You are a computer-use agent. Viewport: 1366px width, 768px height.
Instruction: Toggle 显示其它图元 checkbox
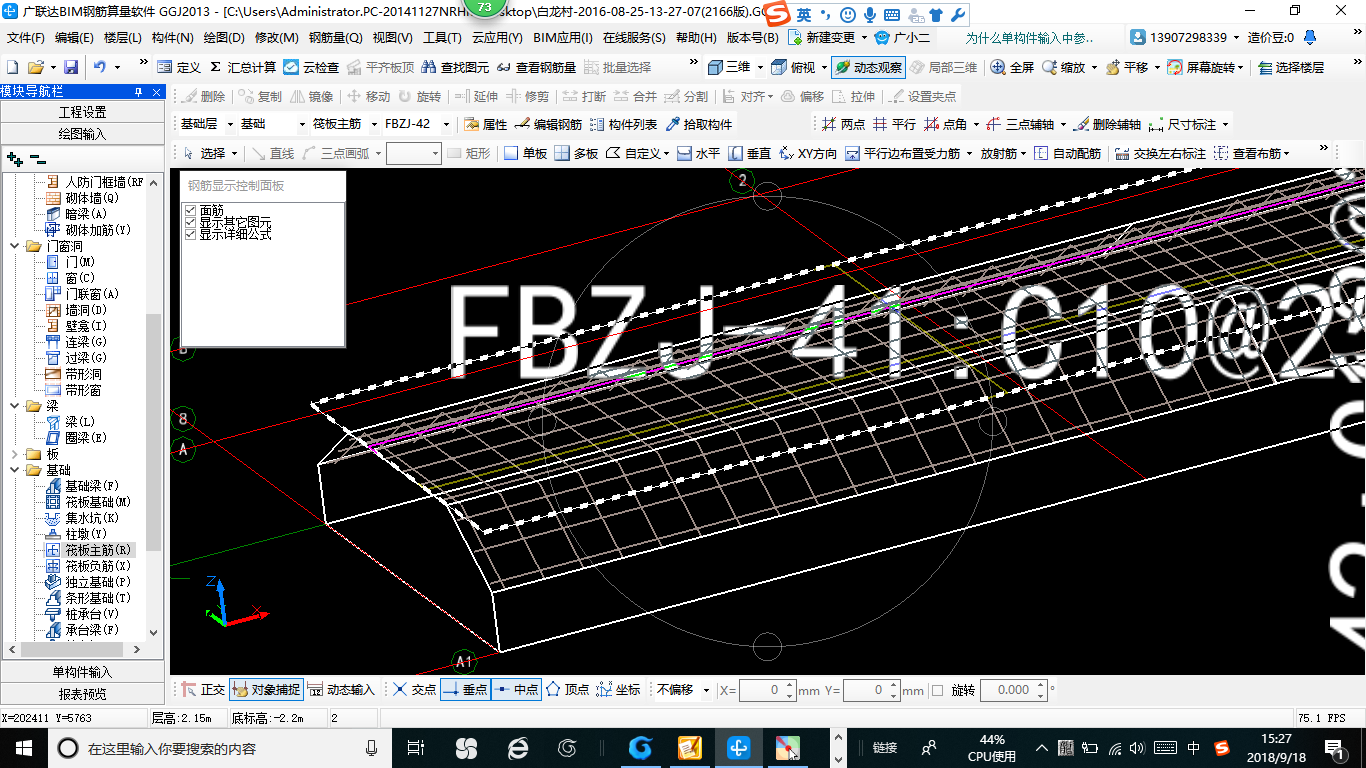point(190,222)
